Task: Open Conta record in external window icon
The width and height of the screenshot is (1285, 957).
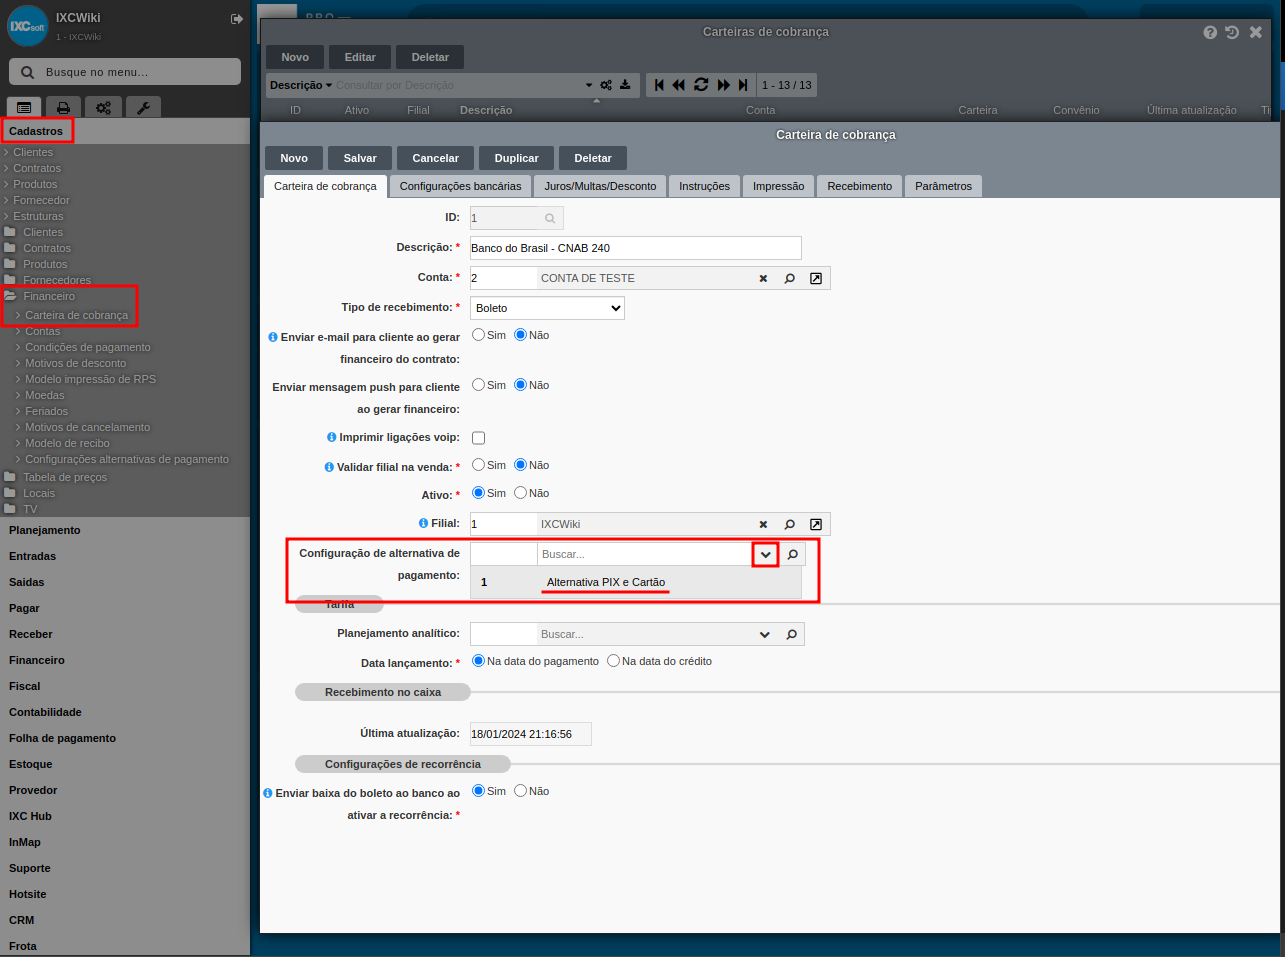Action: [816, 279]
